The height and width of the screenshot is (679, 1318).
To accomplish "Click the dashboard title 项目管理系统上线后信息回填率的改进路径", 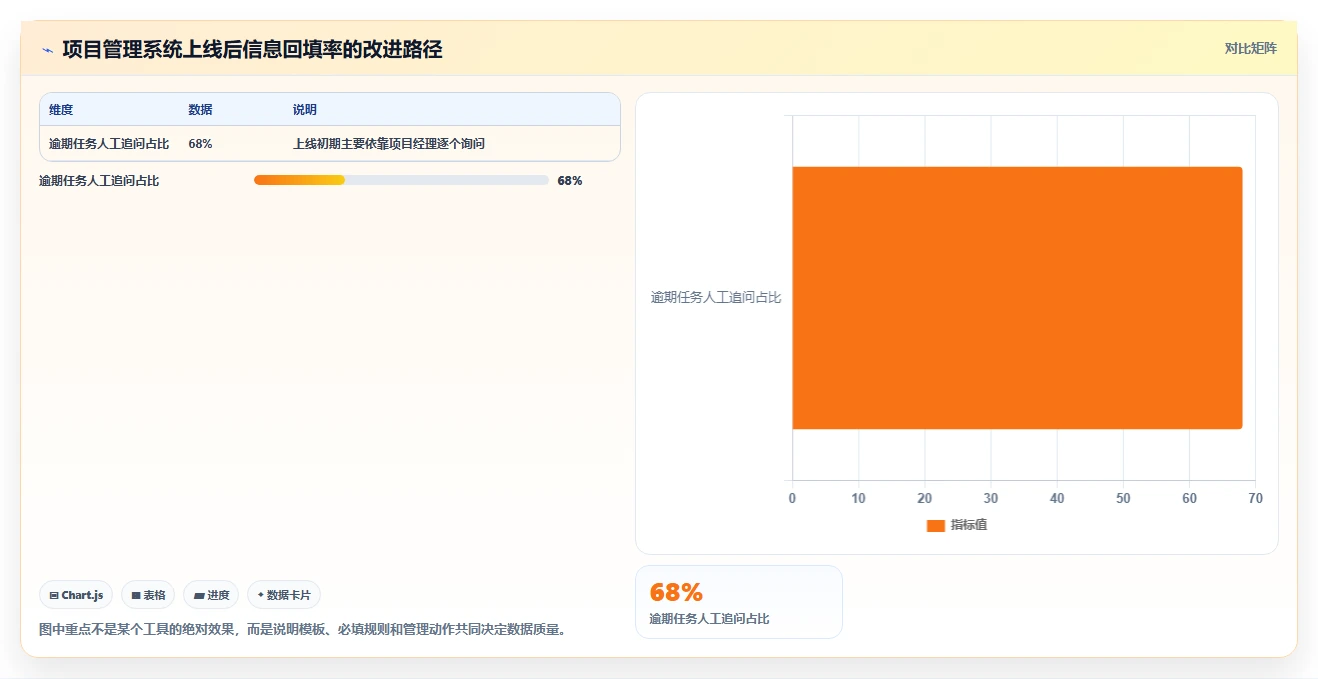I will pos(252,49).
